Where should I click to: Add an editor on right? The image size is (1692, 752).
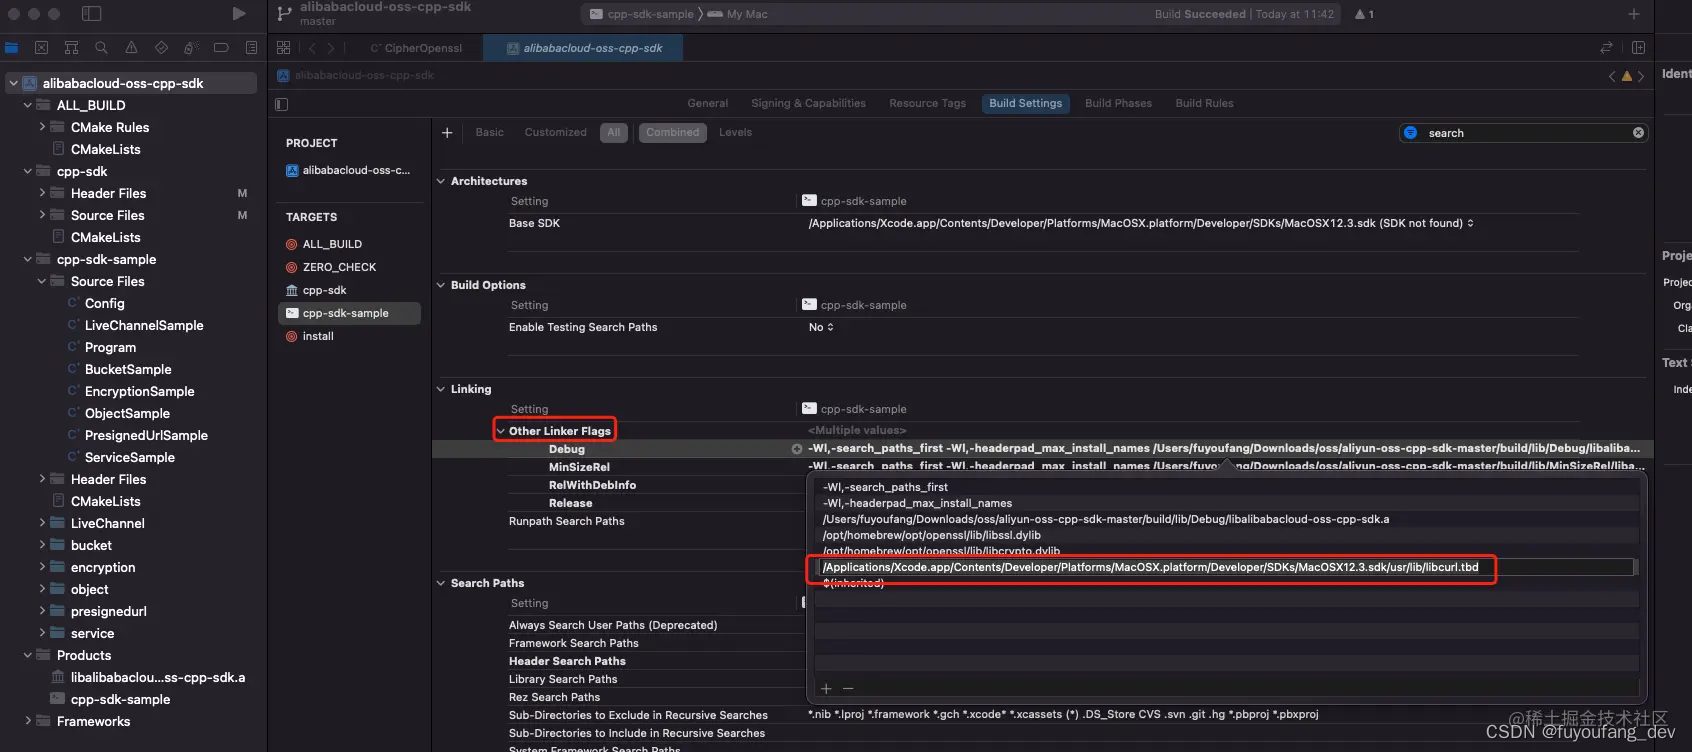[1639, 47]
